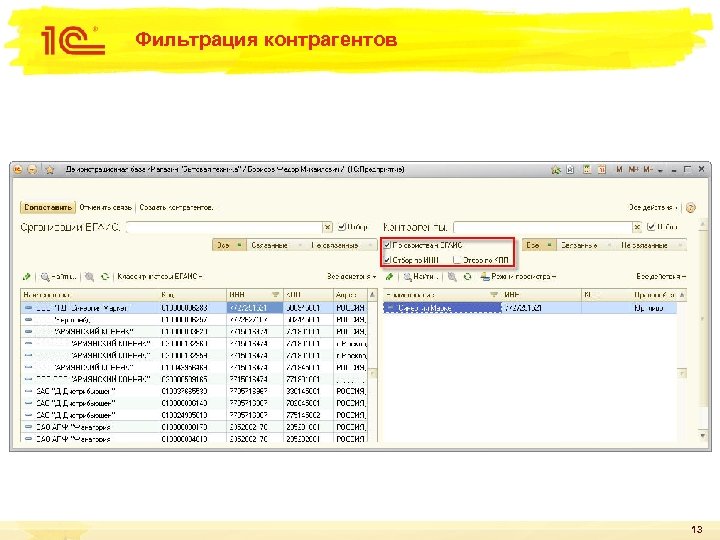Image resolution: width=720 pixels, height=540 pixels.
Task: Sort by the ИНН column header in Контрагенты table
Action: (541, 295)
